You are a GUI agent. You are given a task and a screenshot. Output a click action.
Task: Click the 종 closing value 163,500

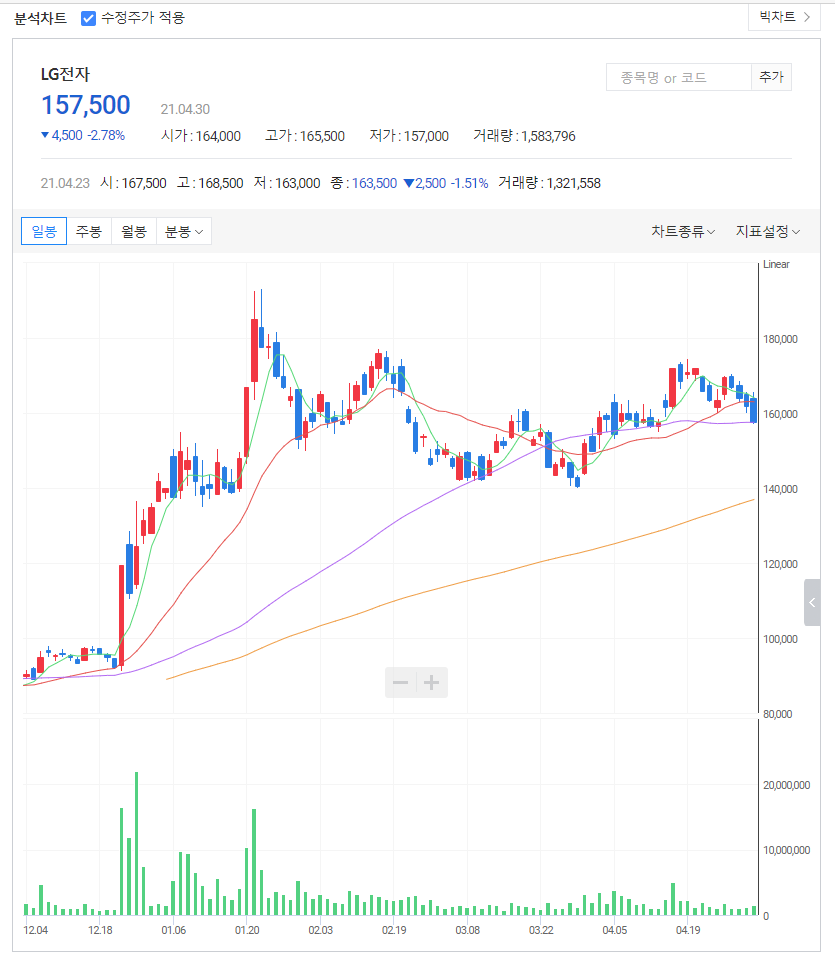coord(375,183)
